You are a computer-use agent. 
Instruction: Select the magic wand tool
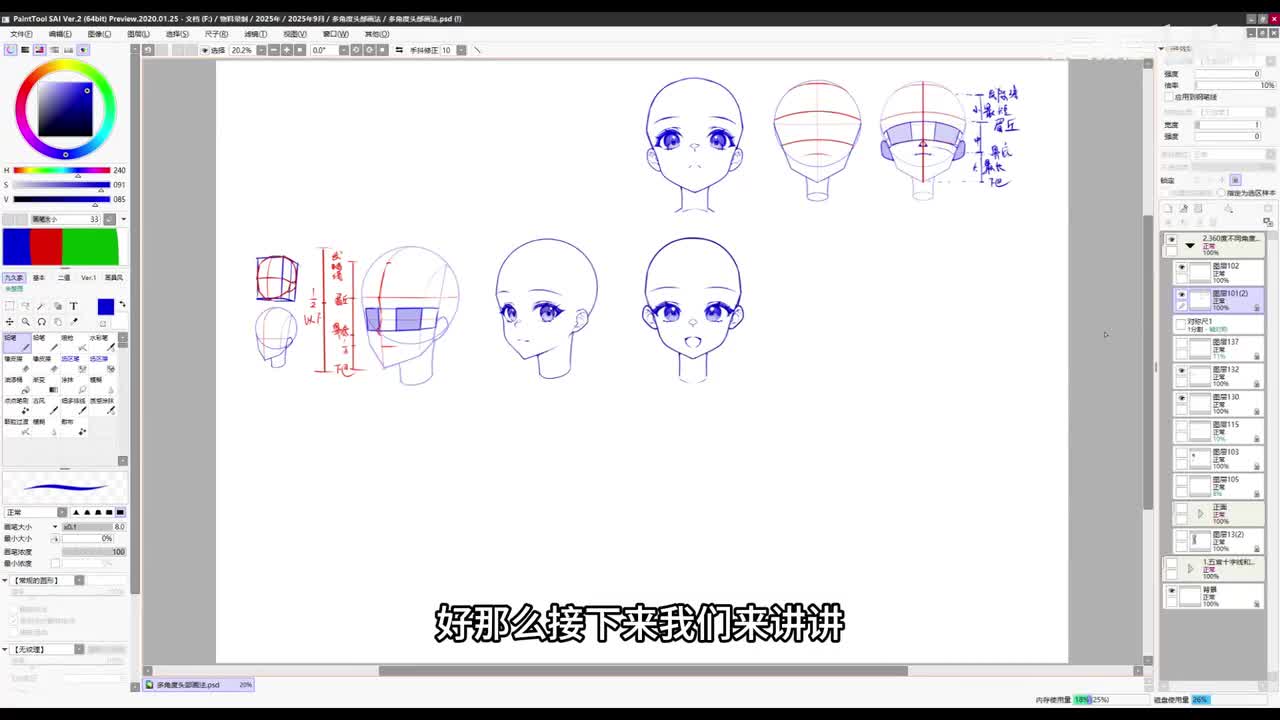tap(41, 306)
